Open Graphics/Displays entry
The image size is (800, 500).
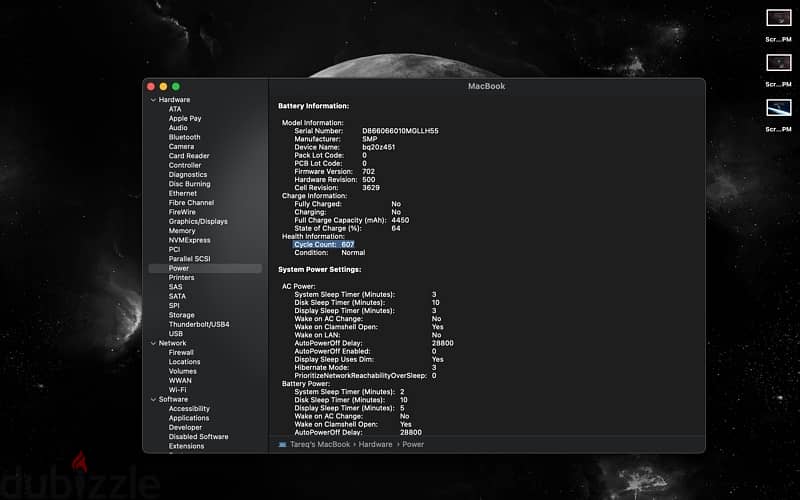click(198, 221)
